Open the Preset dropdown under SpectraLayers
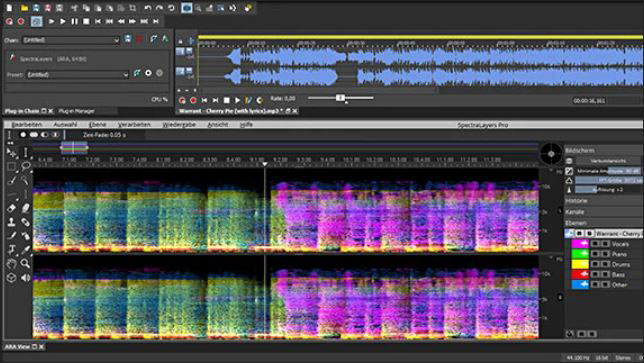Viewport: 644px width, 363px height. [x=78, y=74]
